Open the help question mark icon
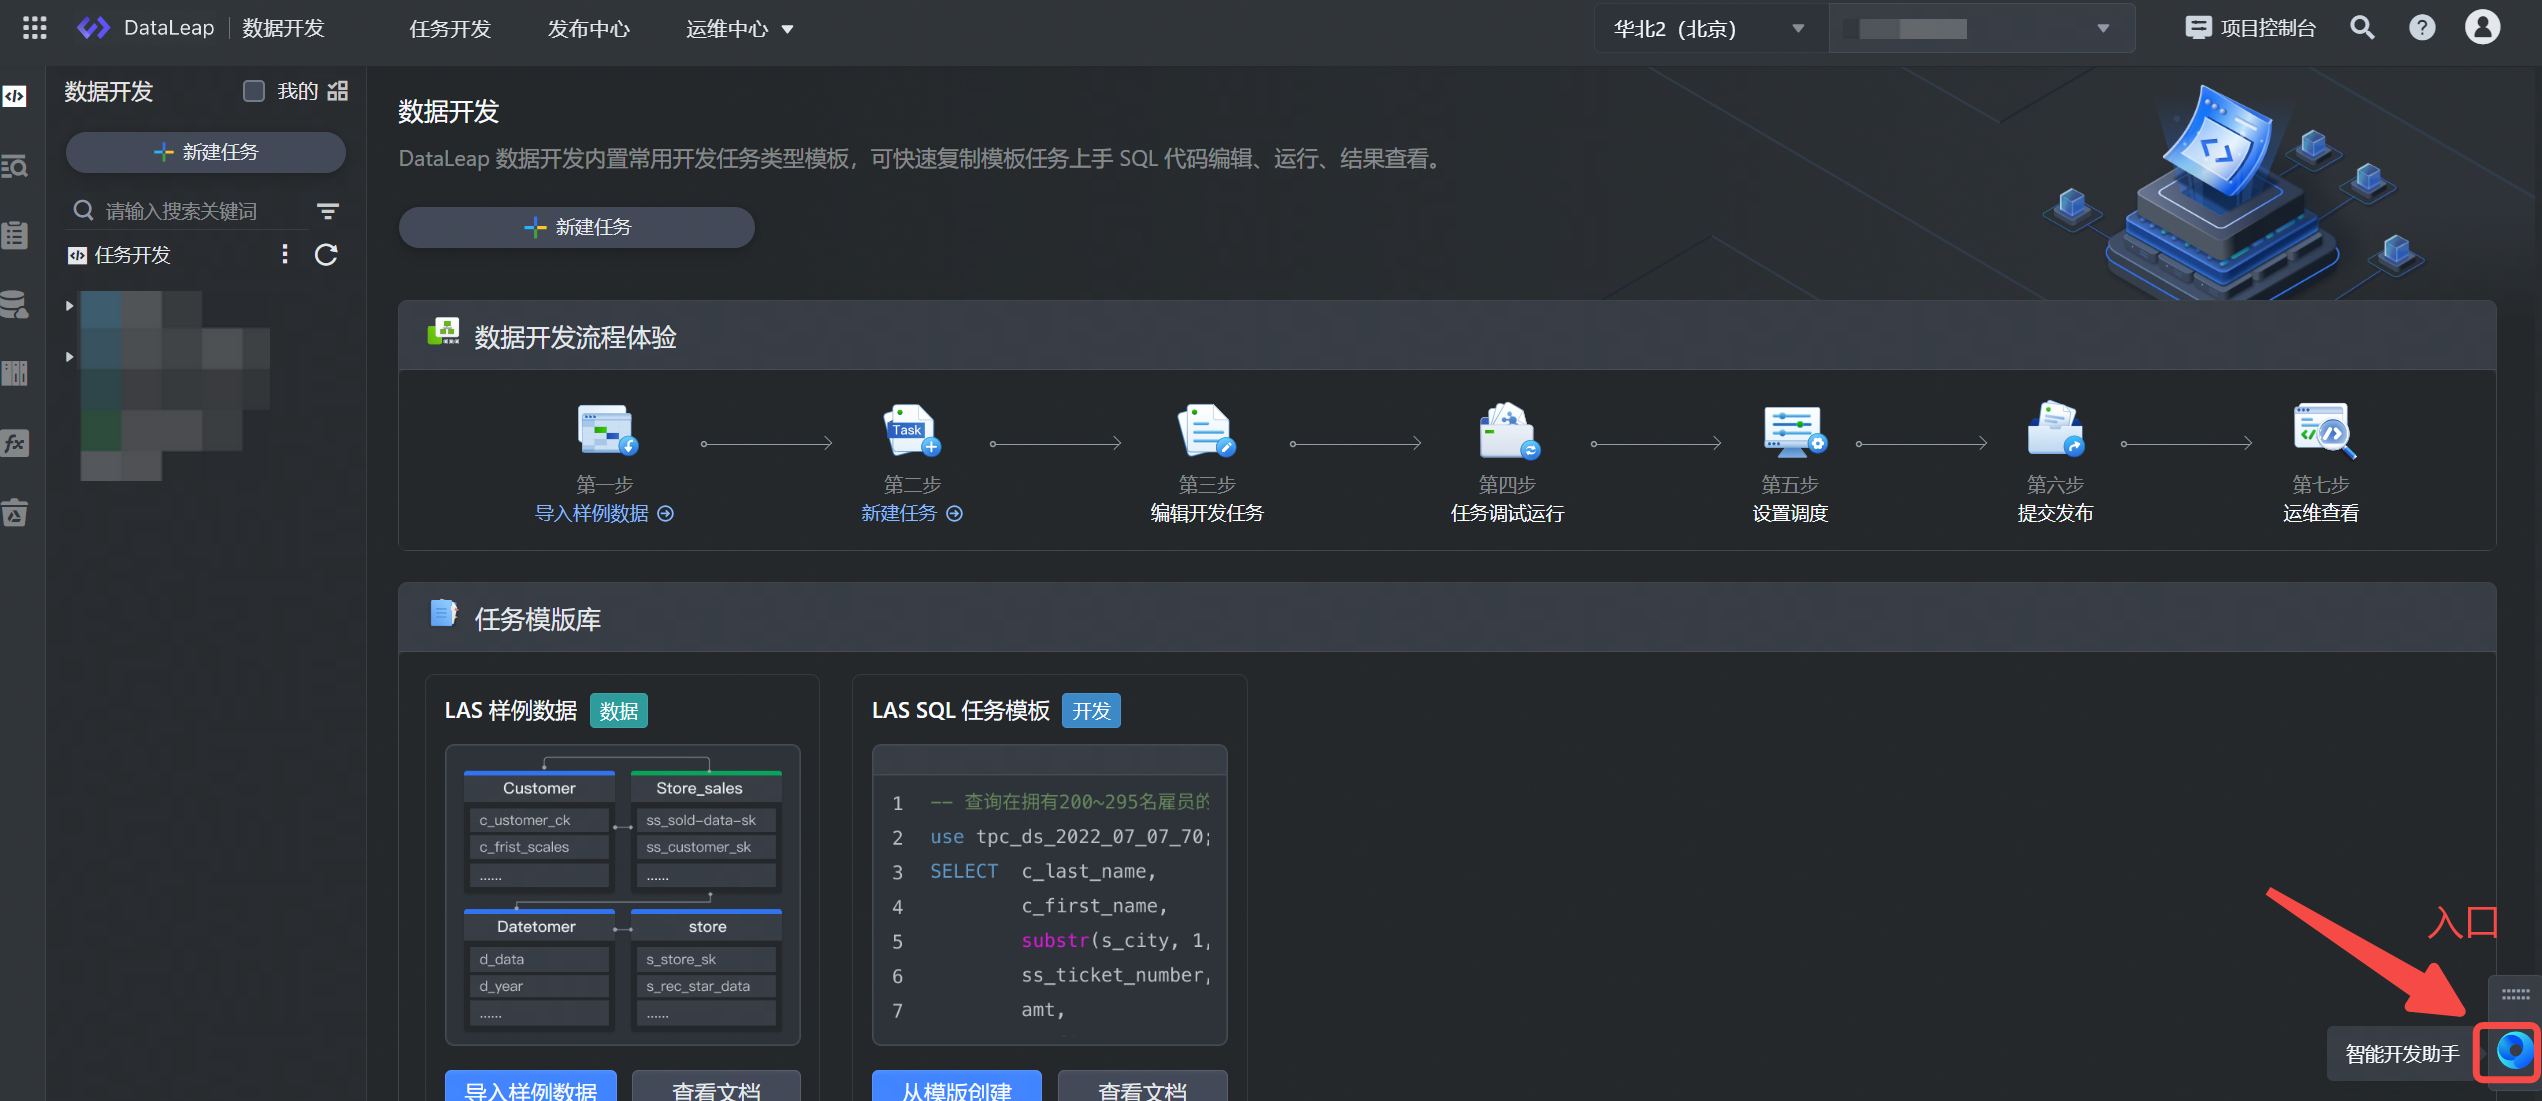Screen dimensions: 2542x1101 2422,28
